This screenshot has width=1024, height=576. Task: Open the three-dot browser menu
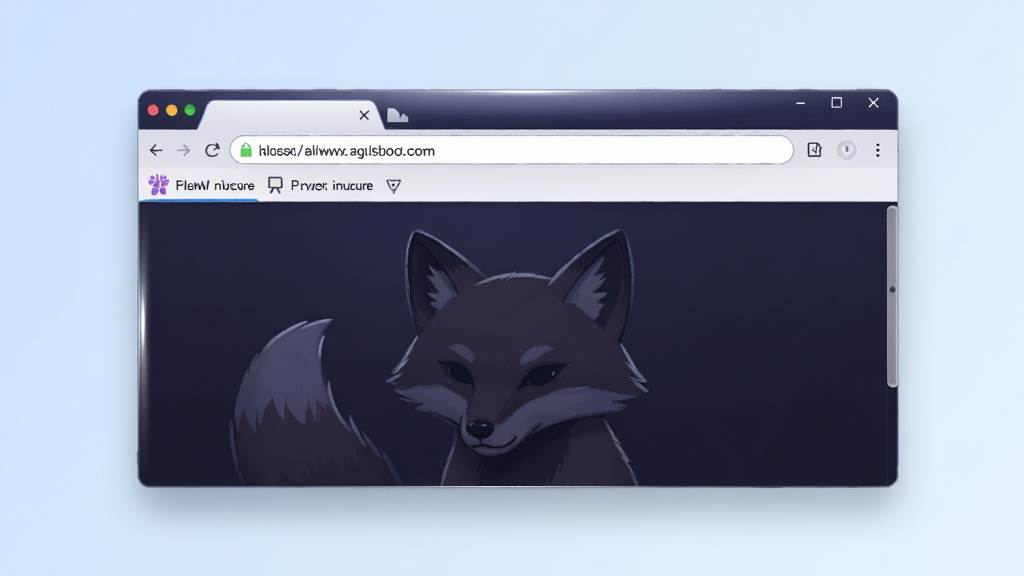(878, 150)
